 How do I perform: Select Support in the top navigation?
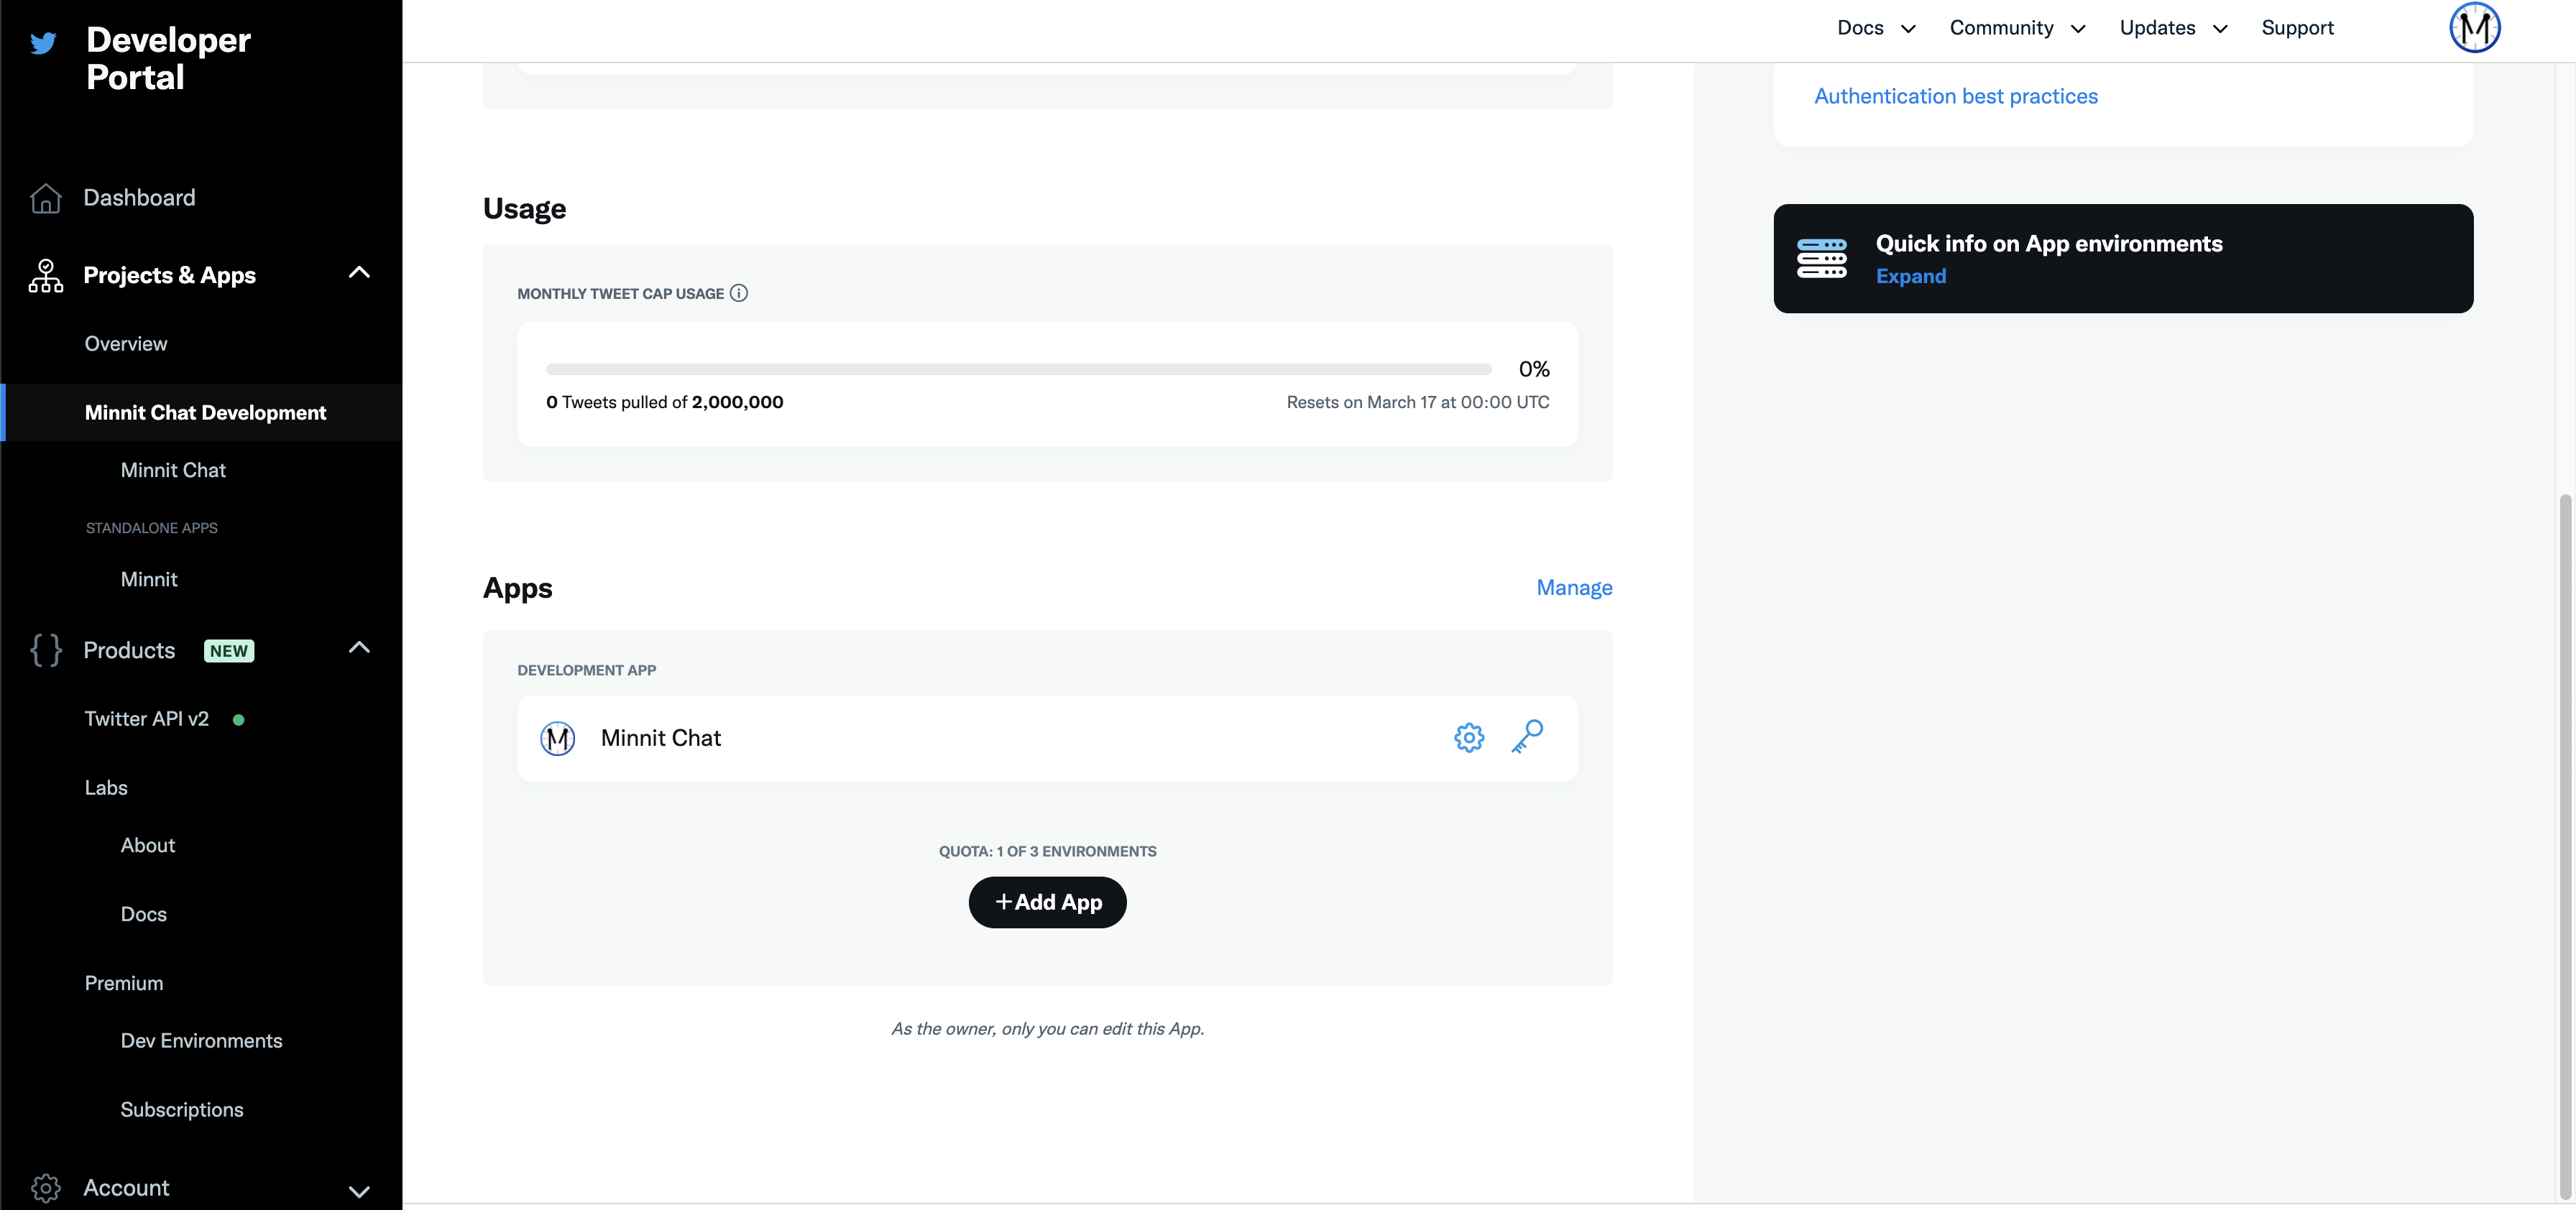click(x=2298, y=27)
